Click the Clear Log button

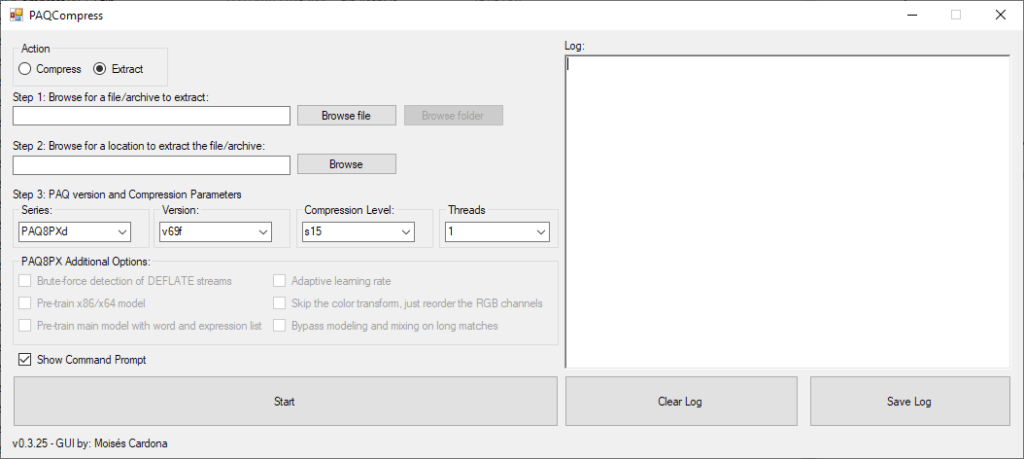point(681,401)
